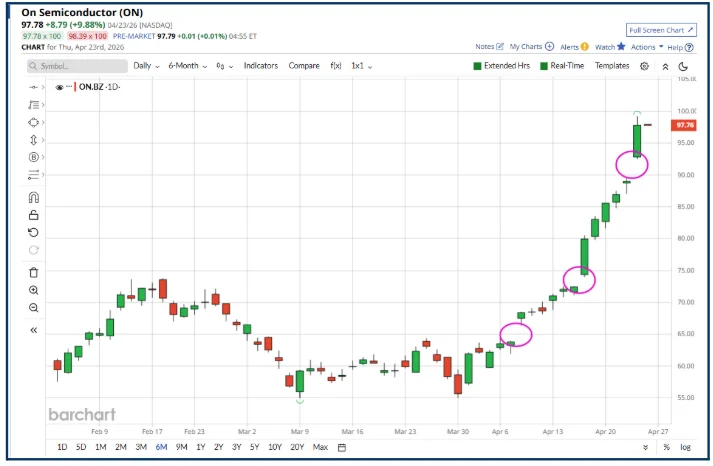Open chart settings gear icon
713x466 pixels.
[x=644, y=66]
